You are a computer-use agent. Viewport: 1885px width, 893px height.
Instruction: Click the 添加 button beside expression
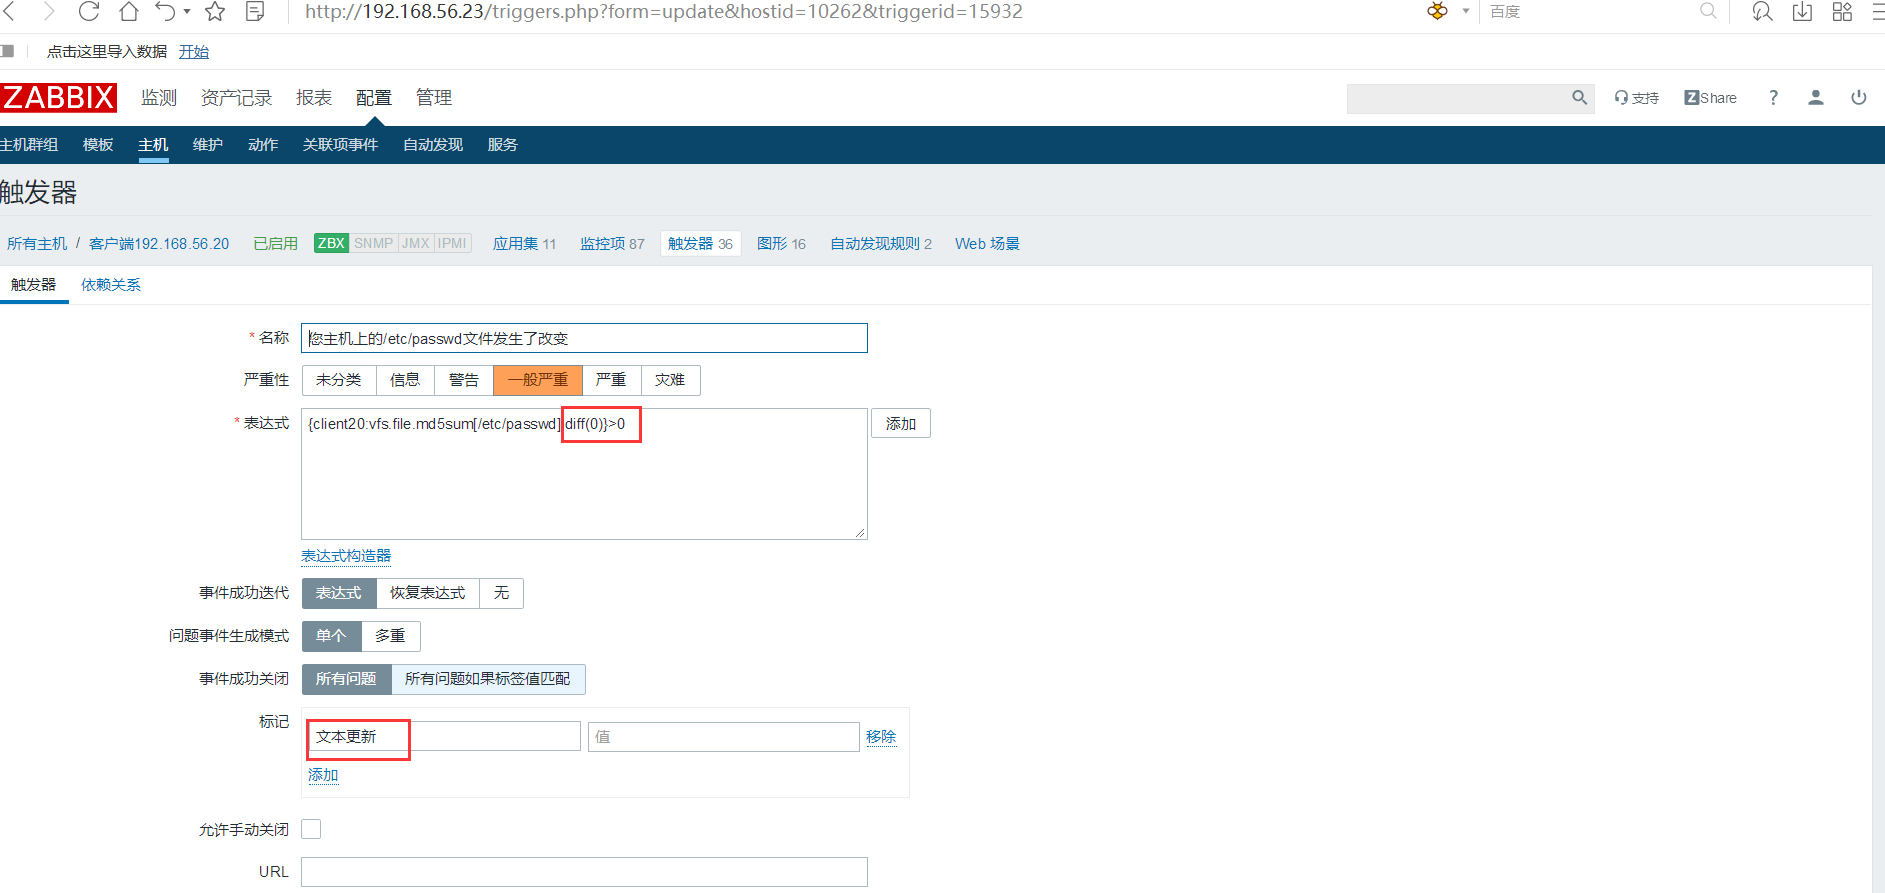pos(901,424)
